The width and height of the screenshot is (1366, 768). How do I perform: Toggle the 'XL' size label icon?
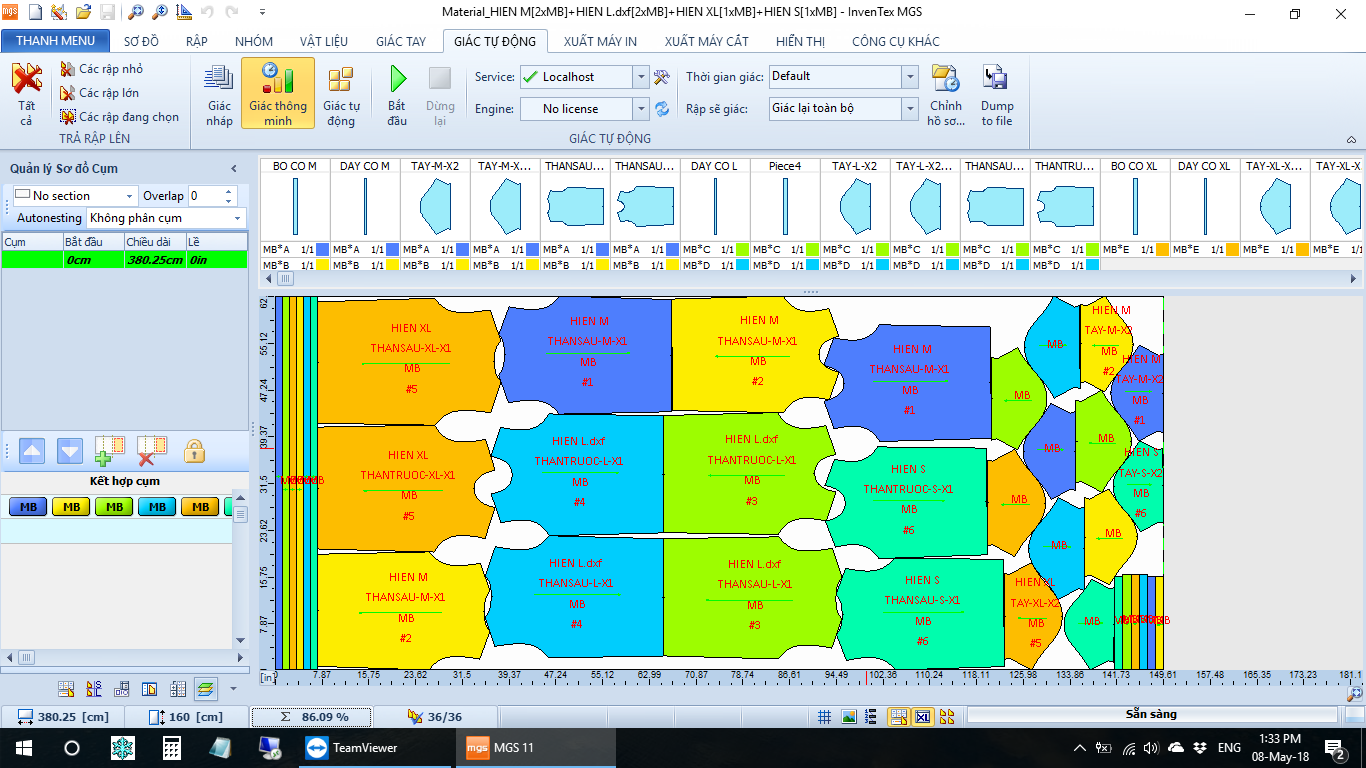pos(922,716)
